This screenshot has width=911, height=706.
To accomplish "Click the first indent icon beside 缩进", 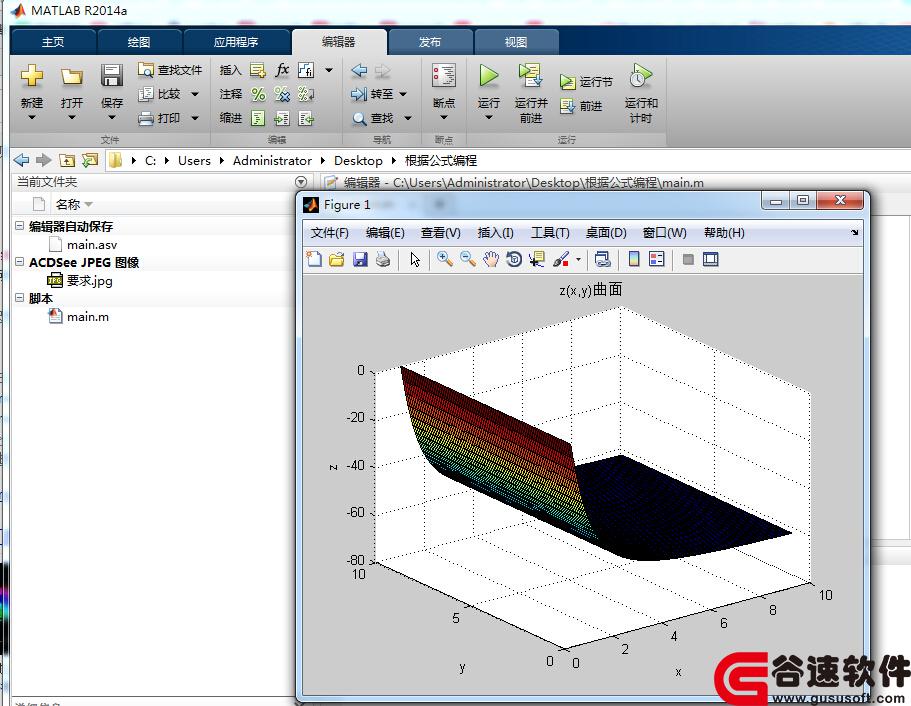I will point(258,119).
